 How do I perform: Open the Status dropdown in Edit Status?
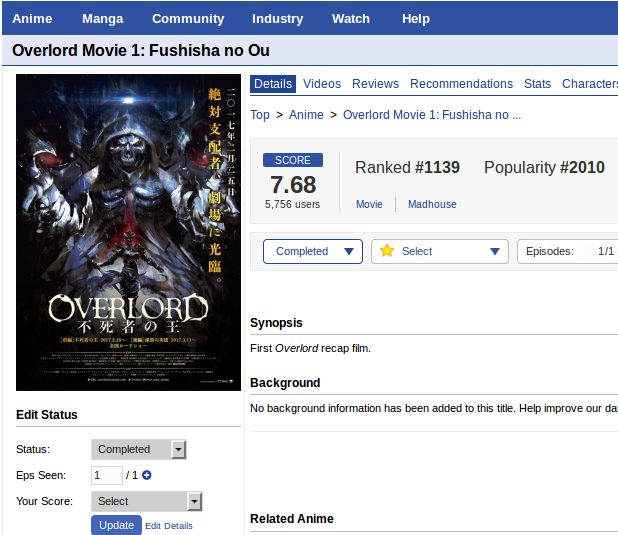[x=138, y=449]
